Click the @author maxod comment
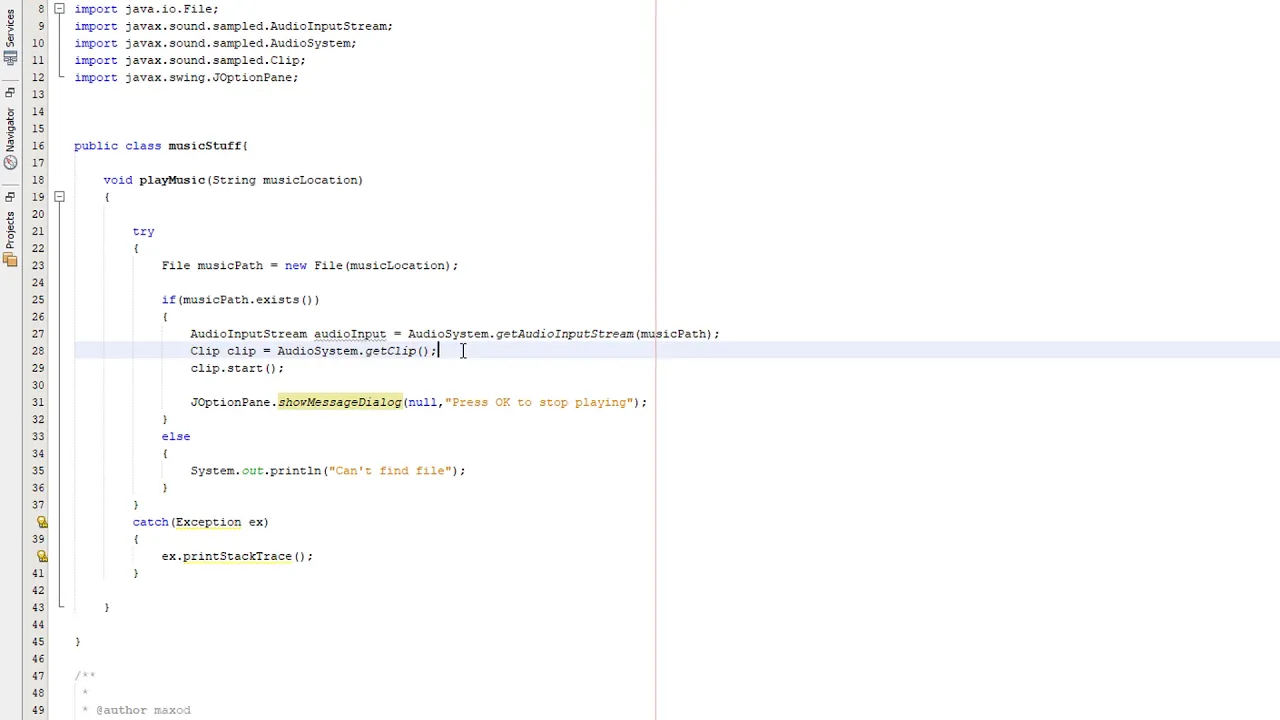 click(143, 710)
